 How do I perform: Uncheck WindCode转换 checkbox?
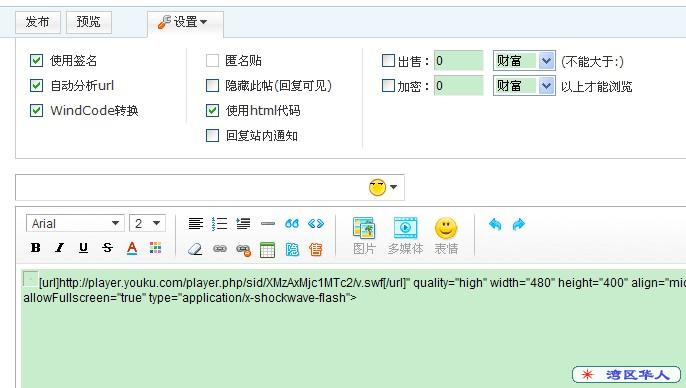click(x=36, y=110)
